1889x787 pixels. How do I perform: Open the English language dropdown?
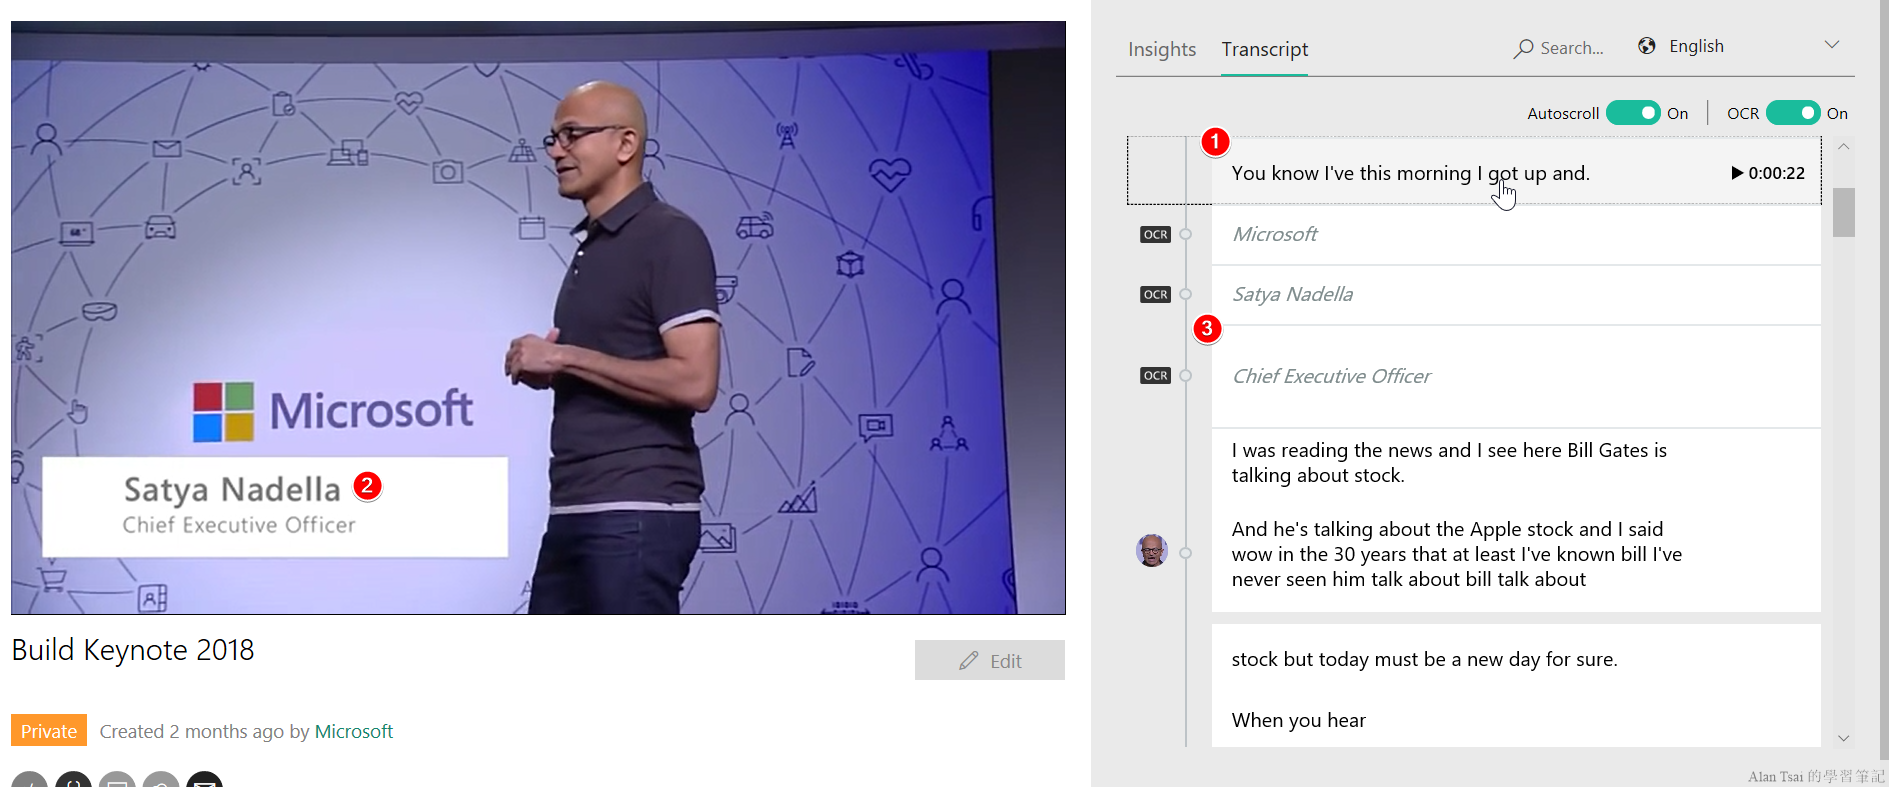(x=1740, y=46)
